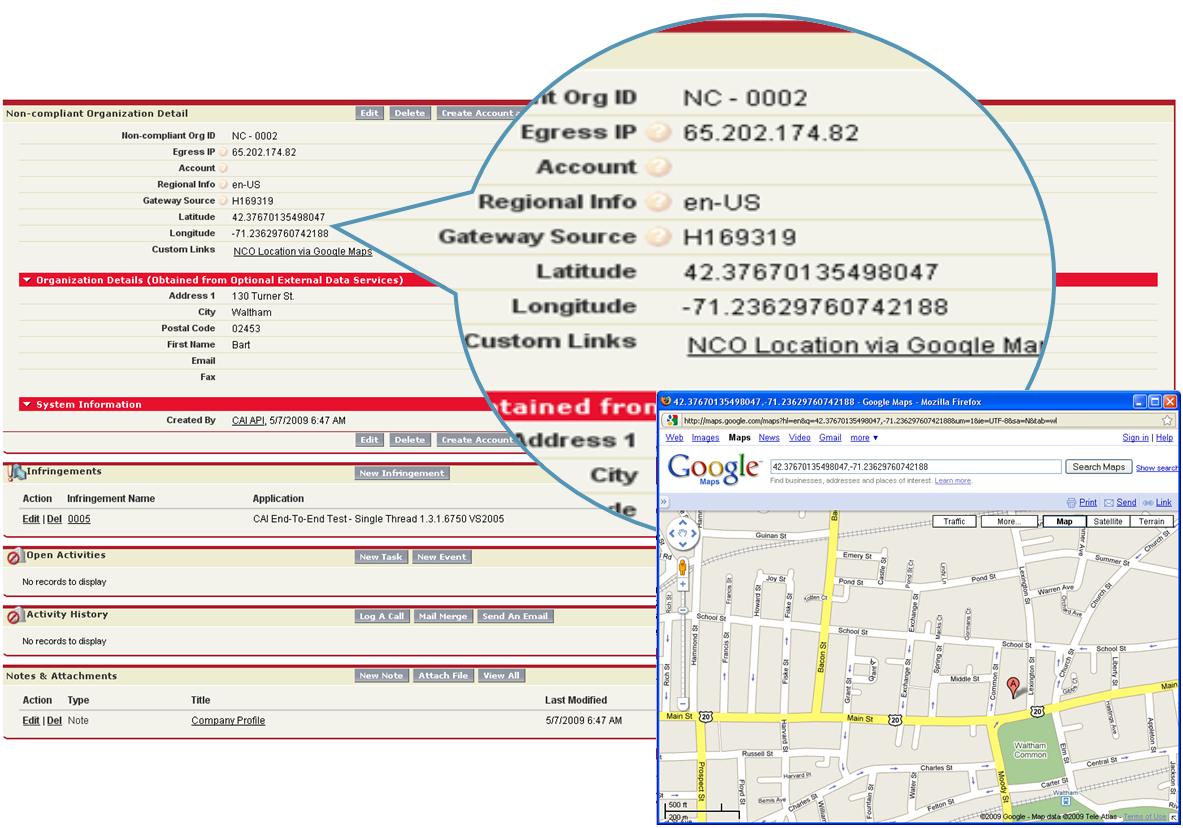Open the CAI API created-by link
The height and width of the screenshot is (828, 1183).
(248, 420)
